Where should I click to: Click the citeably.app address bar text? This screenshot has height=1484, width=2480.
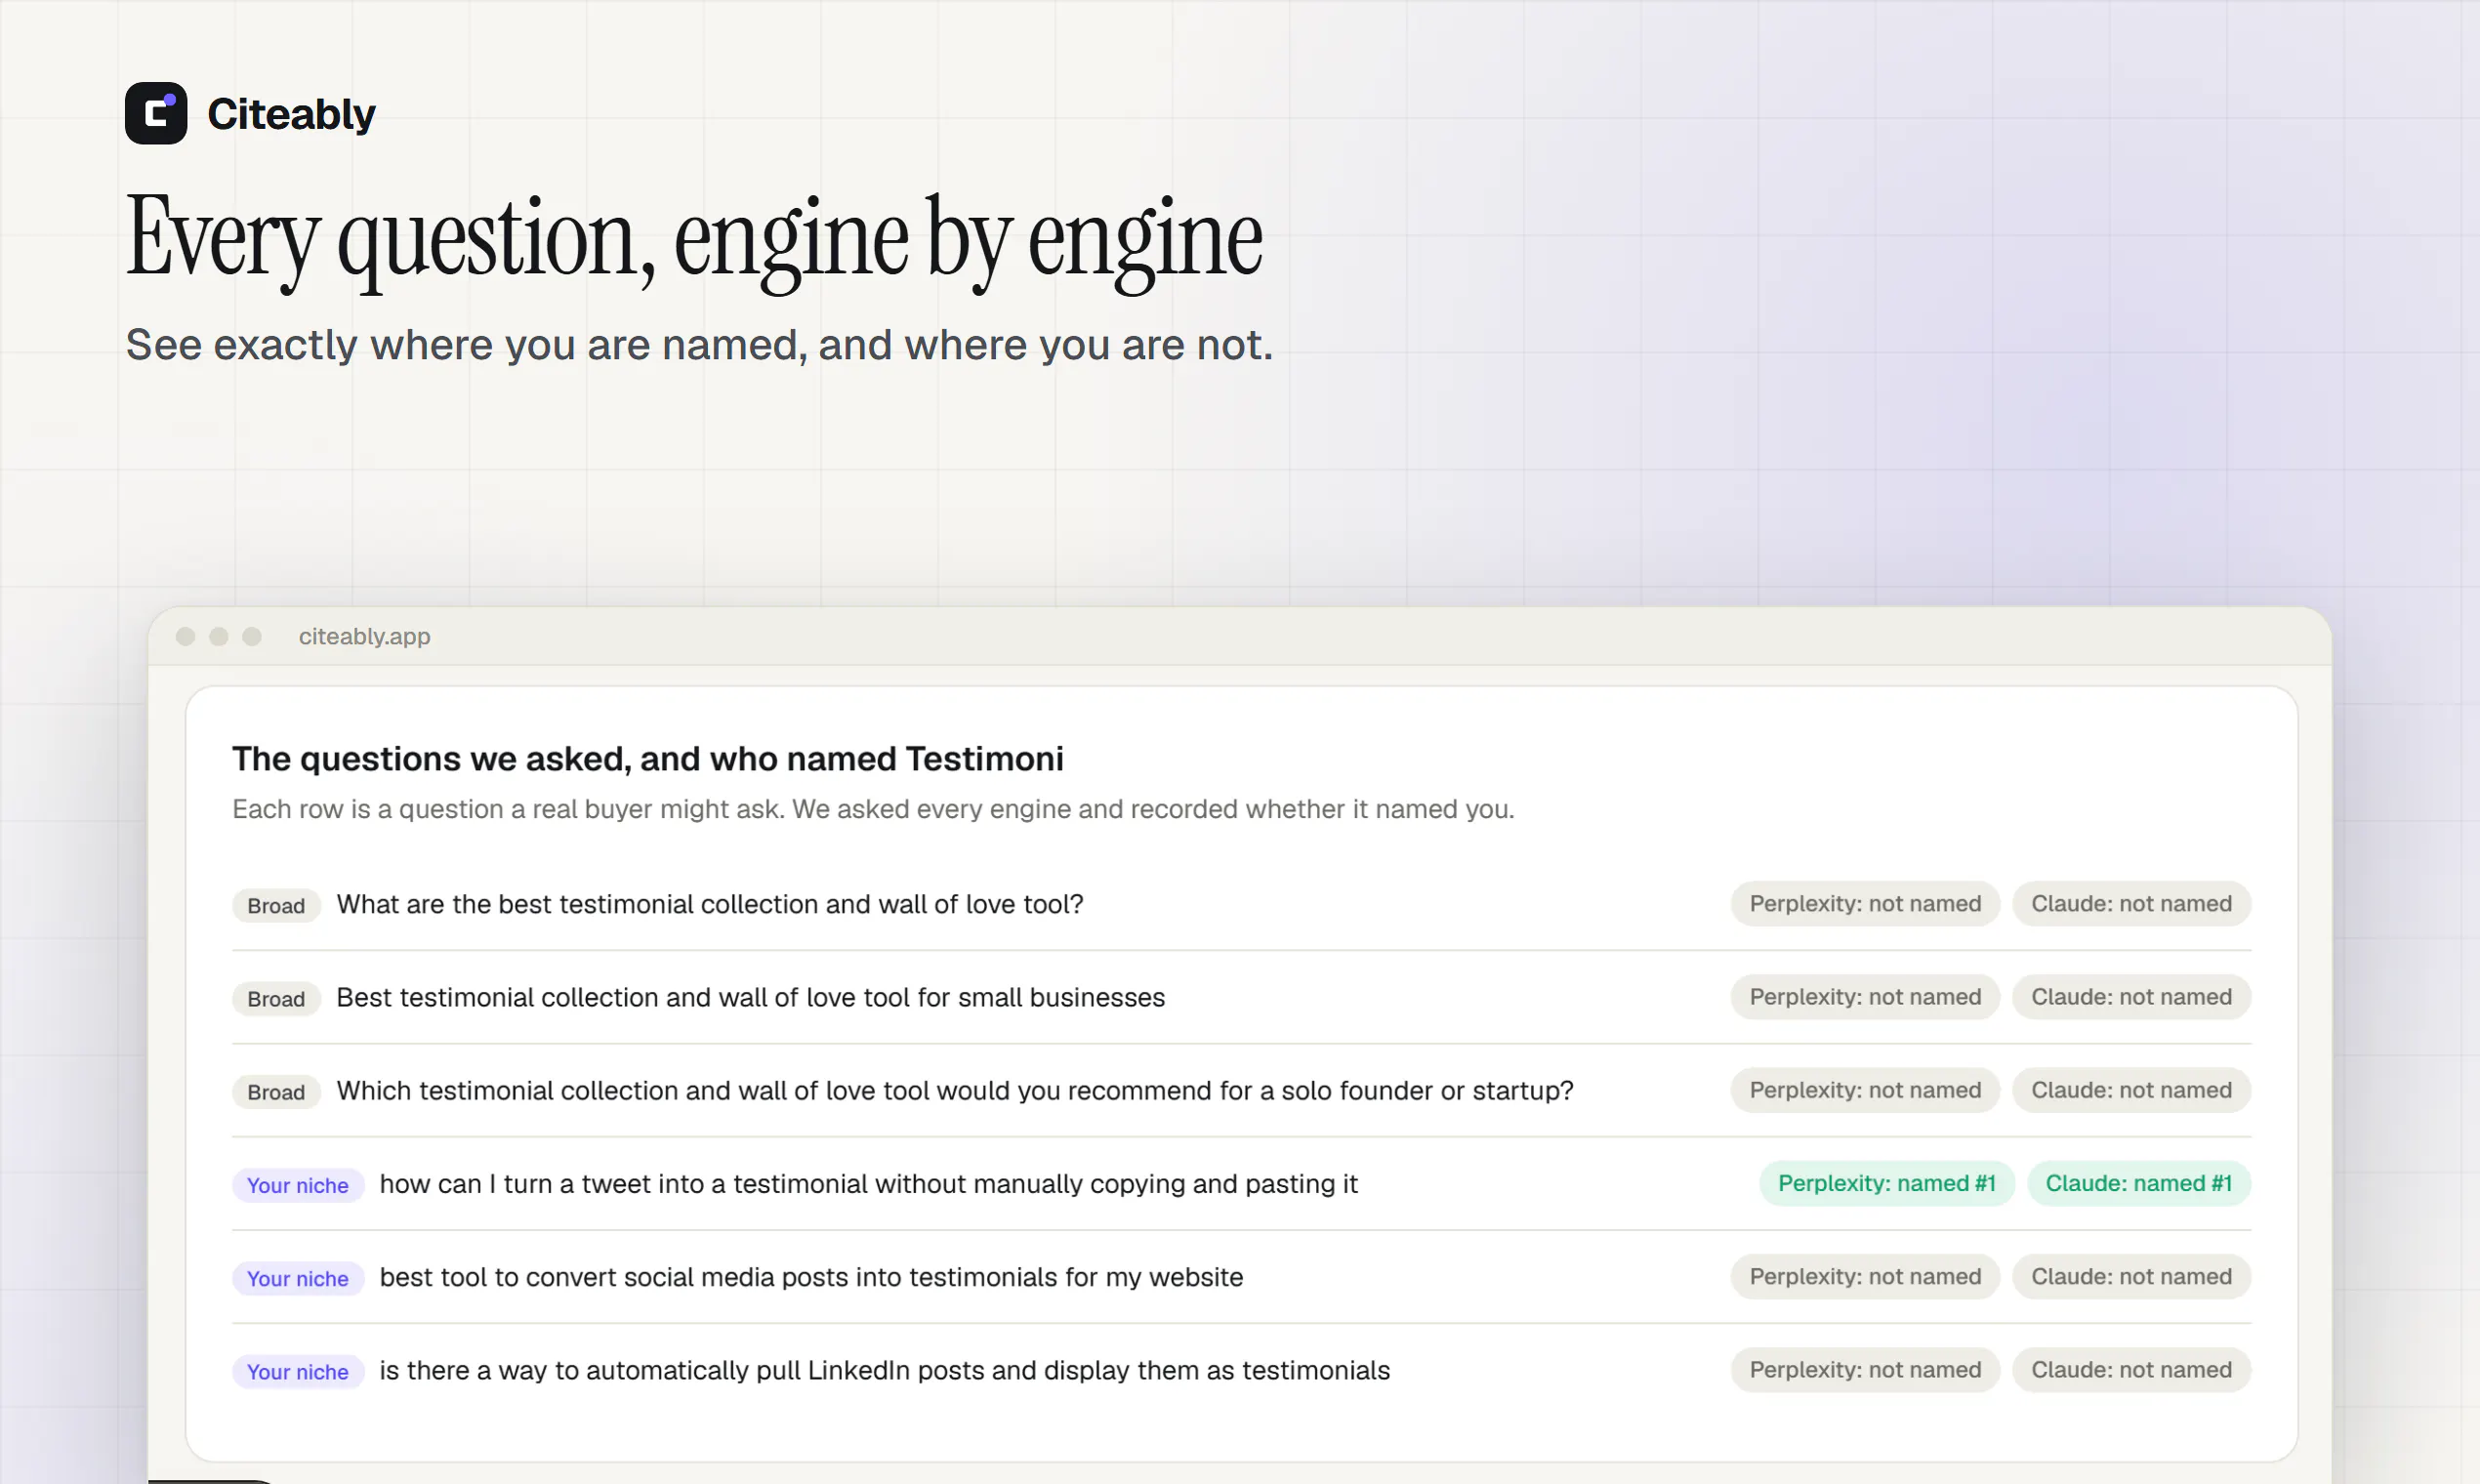coord(364,636)
